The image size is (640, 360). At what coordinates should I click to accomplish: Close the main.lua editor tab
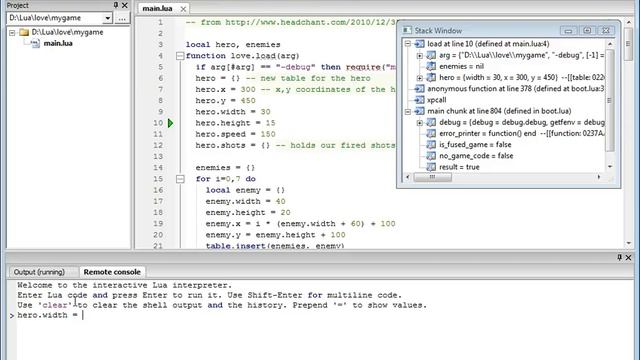coord(183,9)
